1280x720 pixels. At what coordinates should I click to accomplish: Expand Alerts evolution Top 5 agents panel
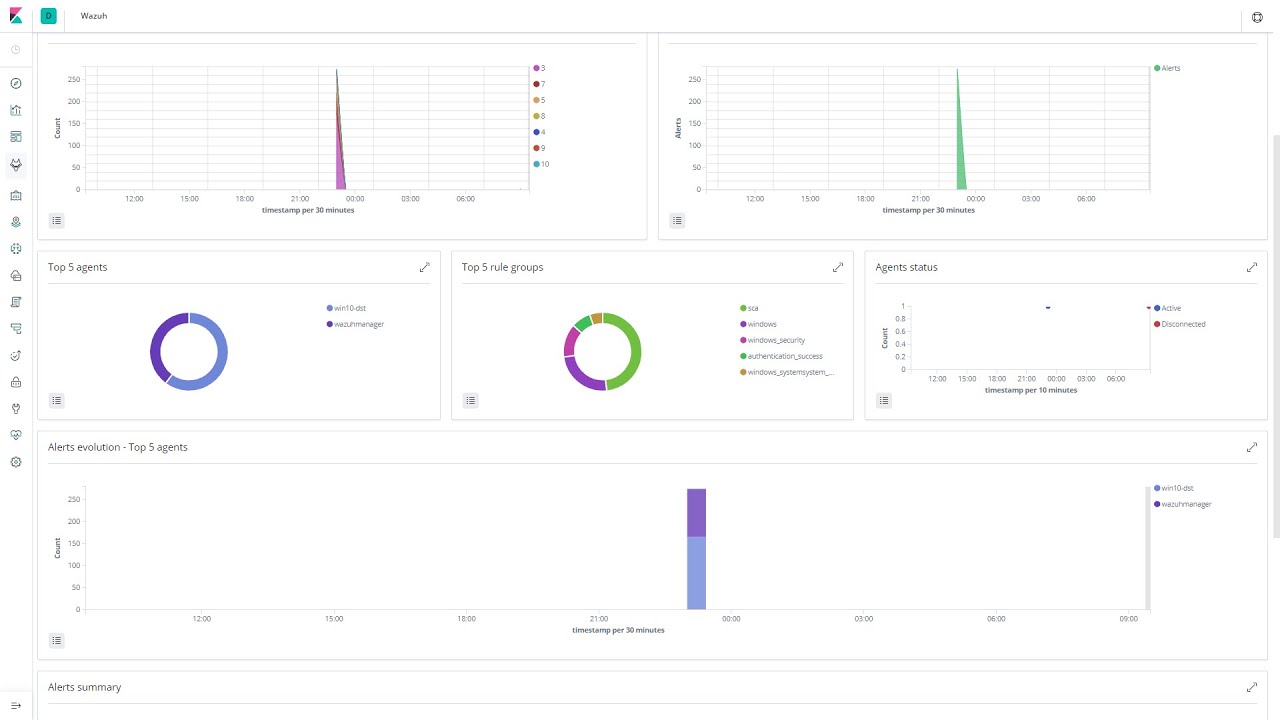pos(1251,447)
